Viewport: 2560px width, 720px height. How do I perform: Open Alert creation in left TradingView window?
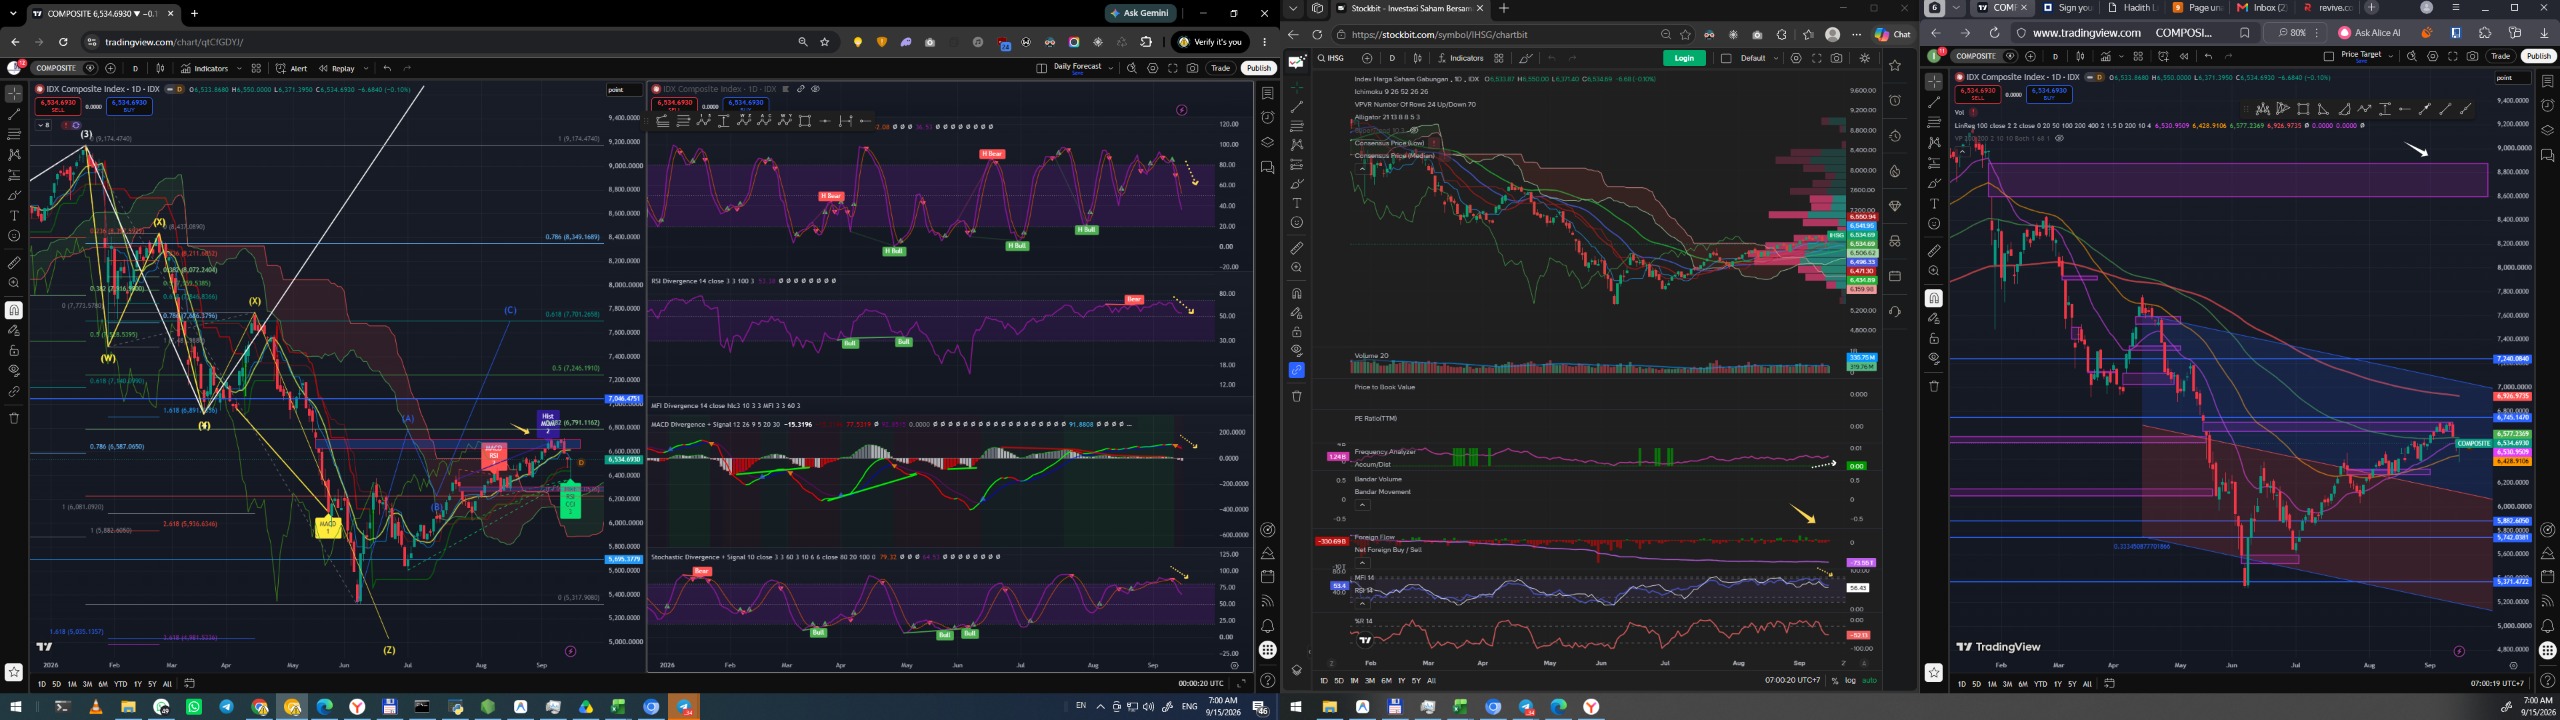pyautogui.click(x=292, y=69)
